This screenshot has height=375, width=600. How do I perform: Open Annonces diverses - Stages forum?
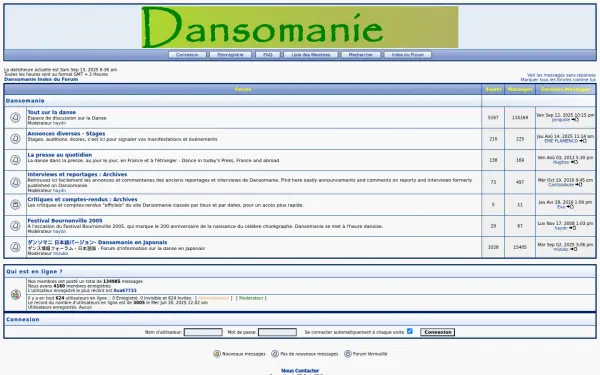pos(66,134)
